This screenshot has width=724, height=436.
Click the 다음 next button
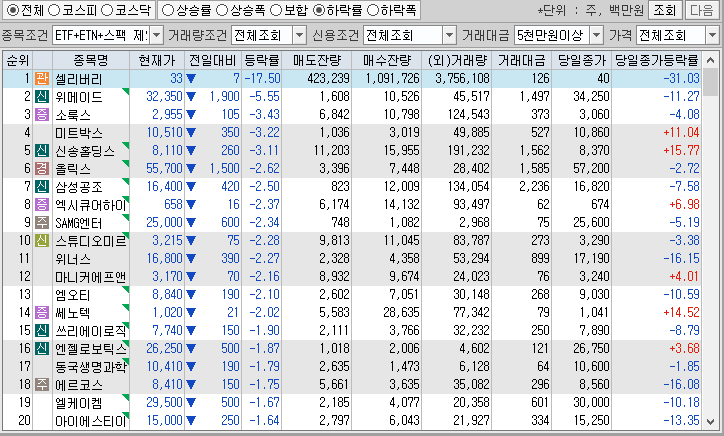(702, 10)
